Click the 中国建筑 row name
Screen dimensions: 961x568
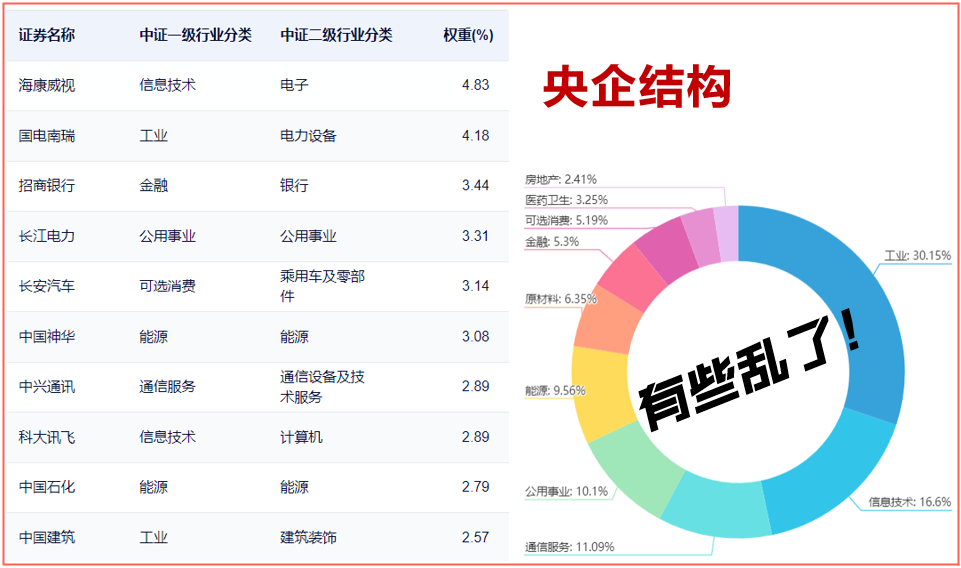point(46,537)
